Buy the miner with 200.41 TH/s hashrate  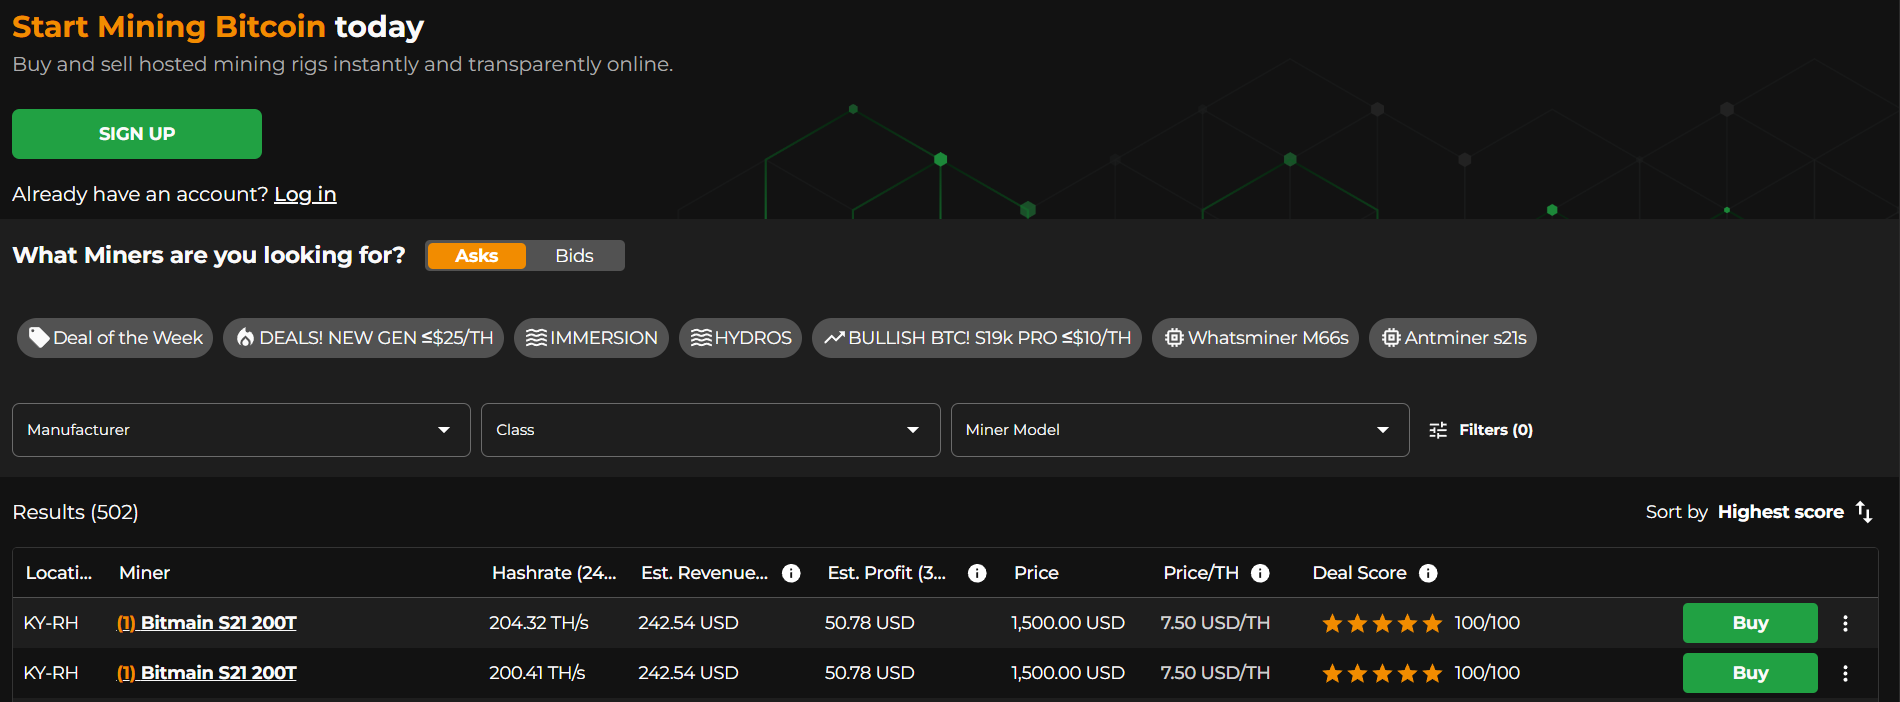tap(1750, 673)
